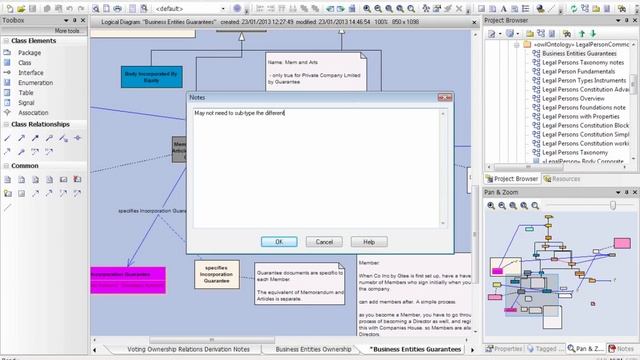Open Project Browser panel menu arrow
Screen dimensions: 640x360
click(618, 20)
